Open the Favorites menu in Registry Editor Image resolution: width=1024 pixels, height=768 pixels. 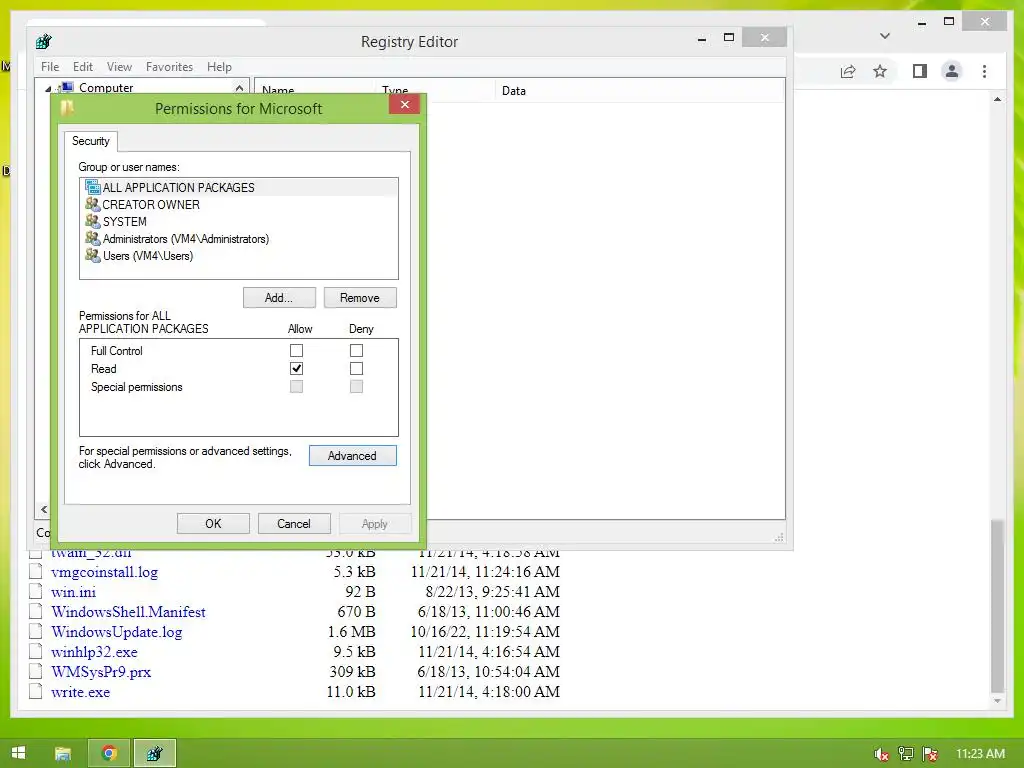(169, 67)
